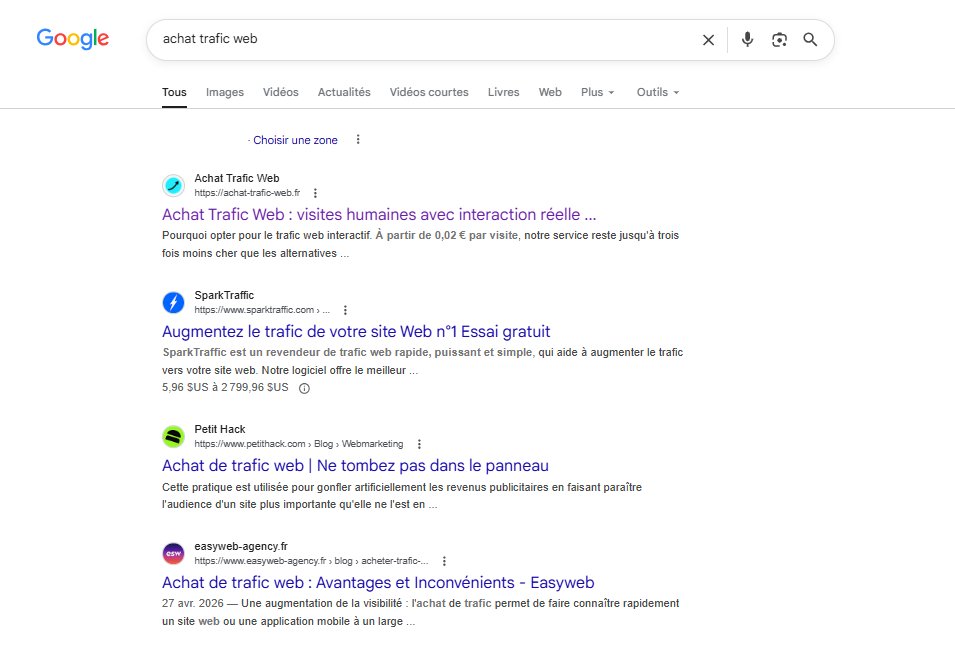Click the 'easyweb-agency.fr' site name

pos(241,546)
